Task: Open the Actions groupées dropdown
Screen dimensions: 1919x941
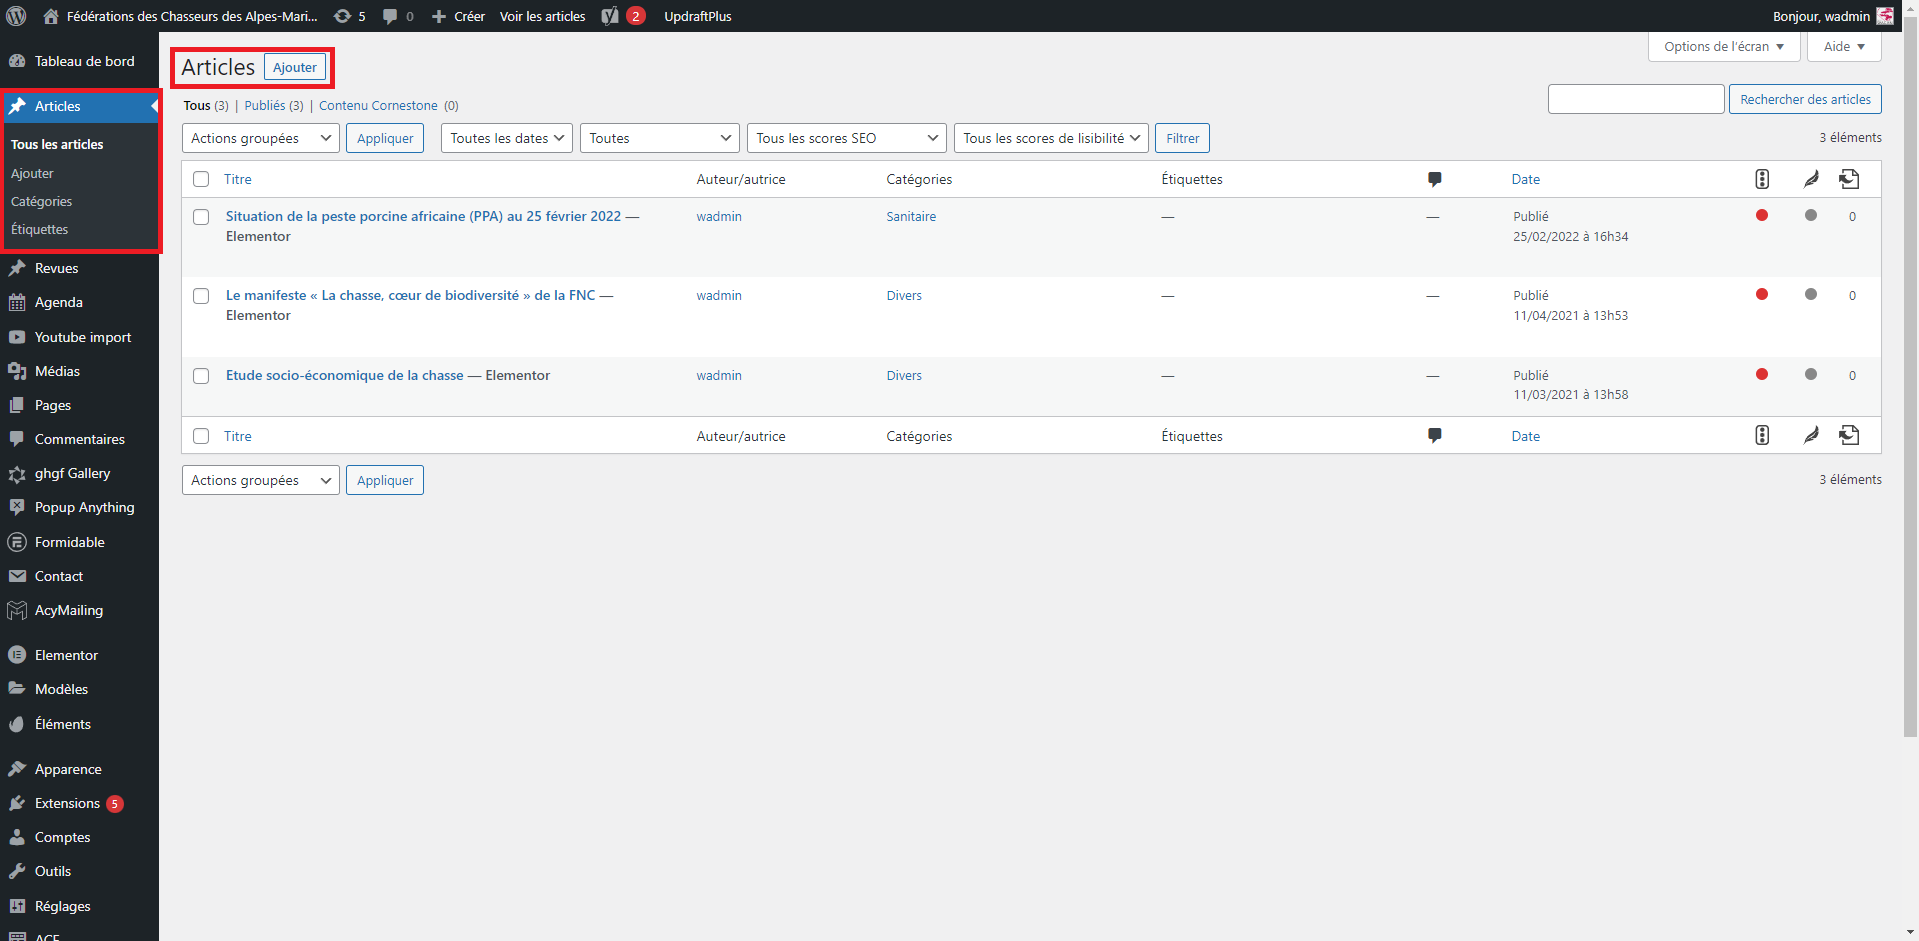Action: [x=260, y=137]
